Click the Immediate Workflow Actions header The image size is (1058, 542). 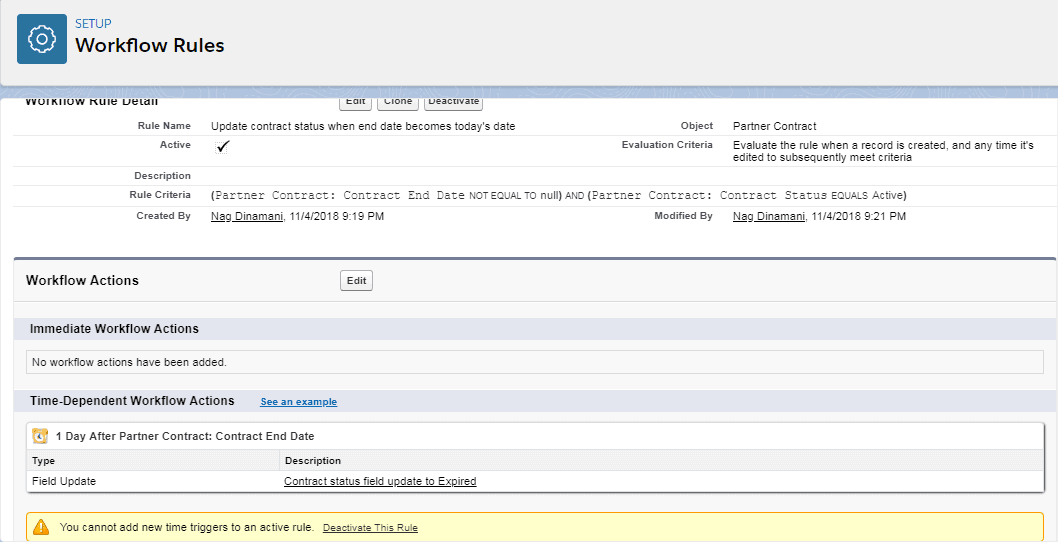114,329
